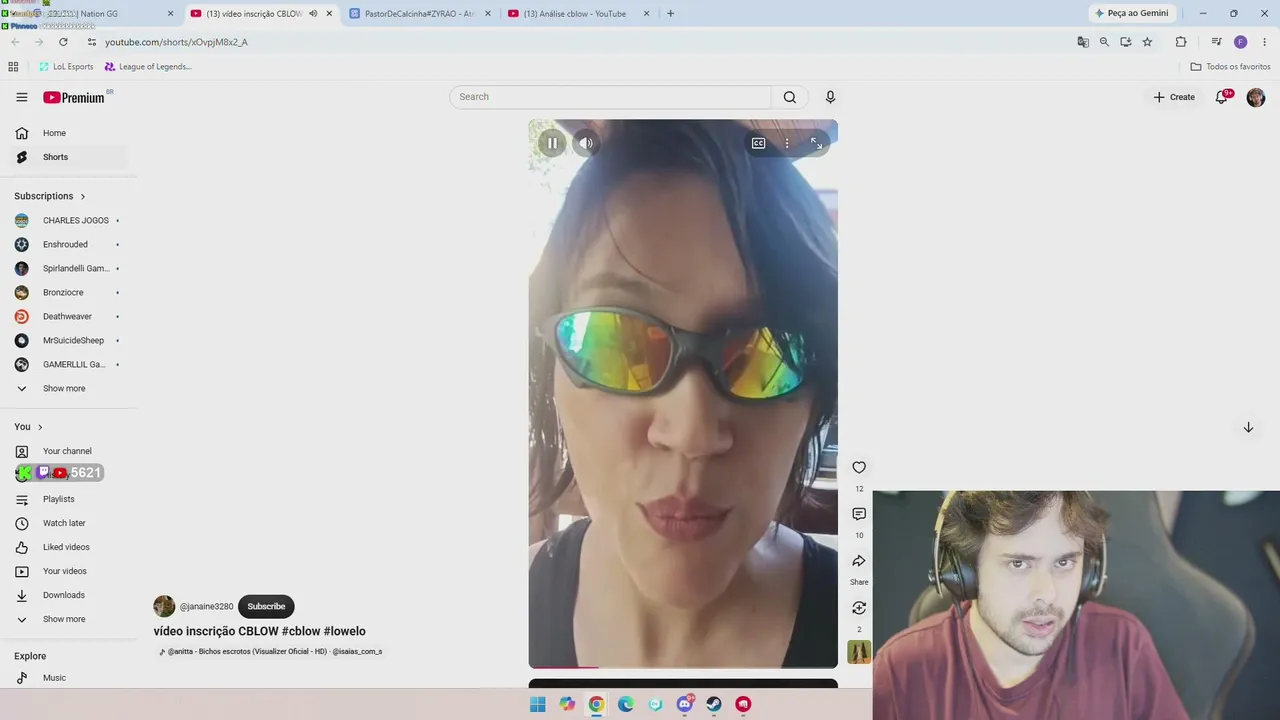Open the Bronziocre subscription channel
Image resolution: width=1280 pixels, height=720 pixels.
70,292
